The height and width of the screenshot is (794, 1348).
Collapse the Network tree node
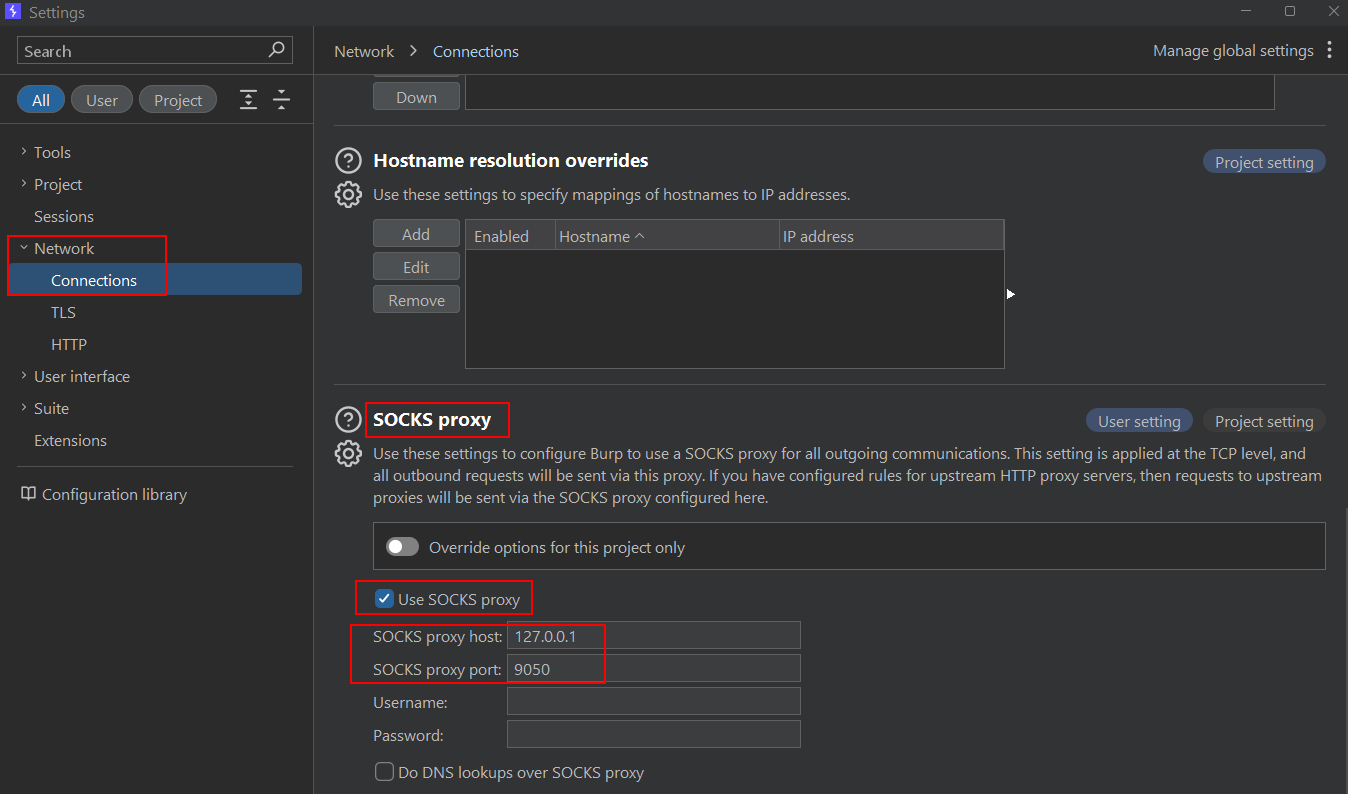(24, 248)
